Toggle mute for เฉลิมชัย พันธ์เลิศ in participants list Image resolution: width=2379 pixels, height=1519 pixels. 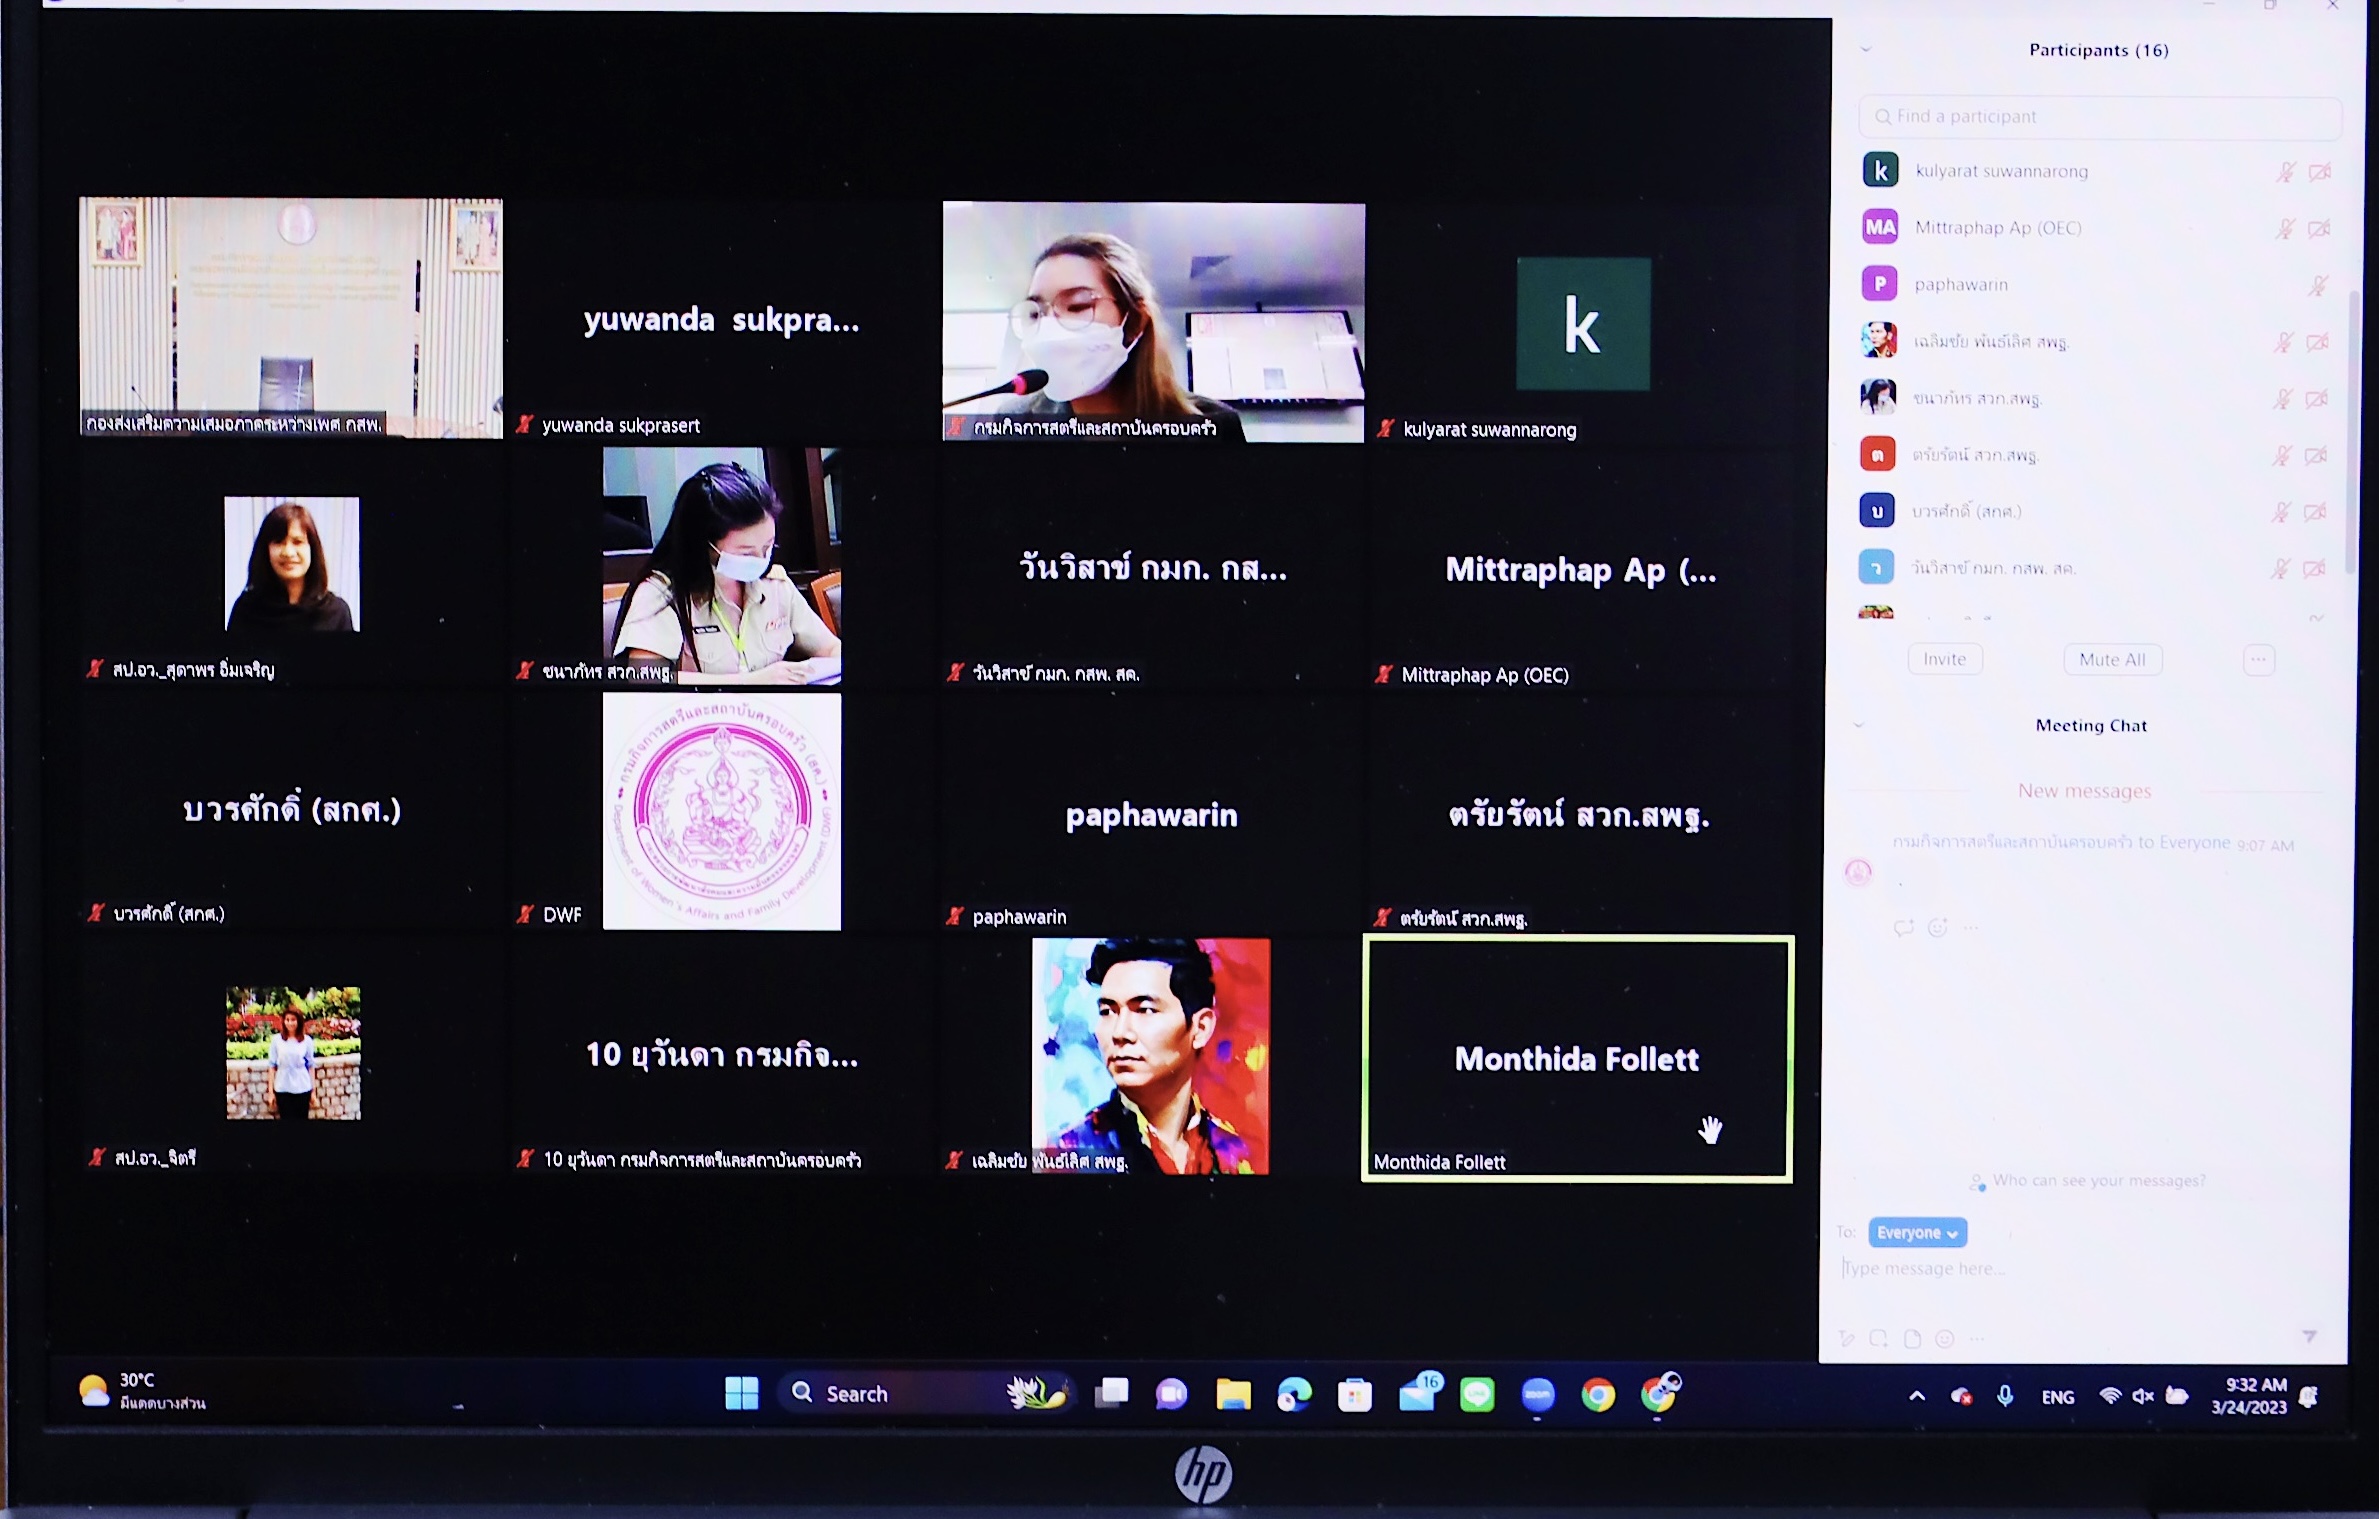coord(2284,343)
